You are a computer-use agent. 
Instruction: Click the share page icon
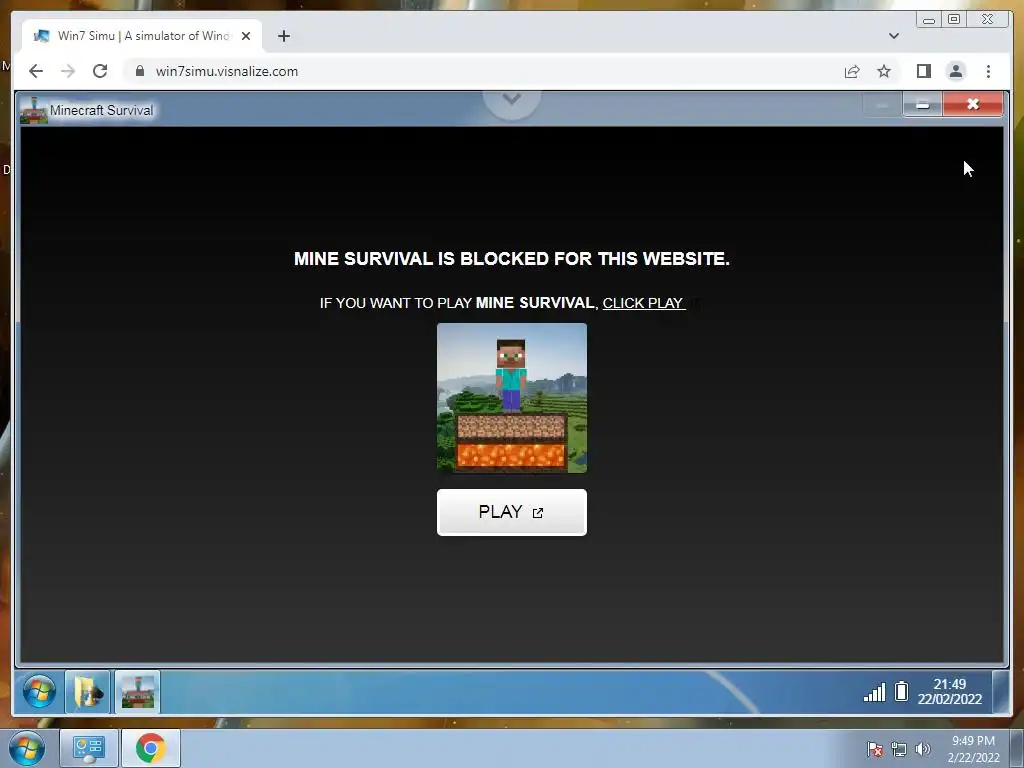pos(852,71)
